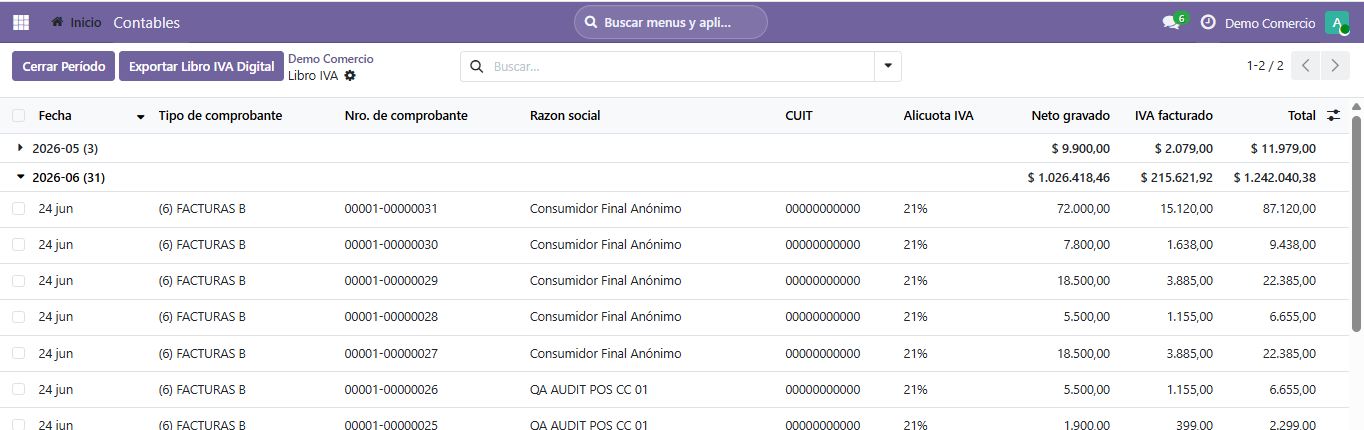Expand the 2026-05 (3) group
Screen dimensions: 1364x430
pyautogui.click(x=65, y=148)
